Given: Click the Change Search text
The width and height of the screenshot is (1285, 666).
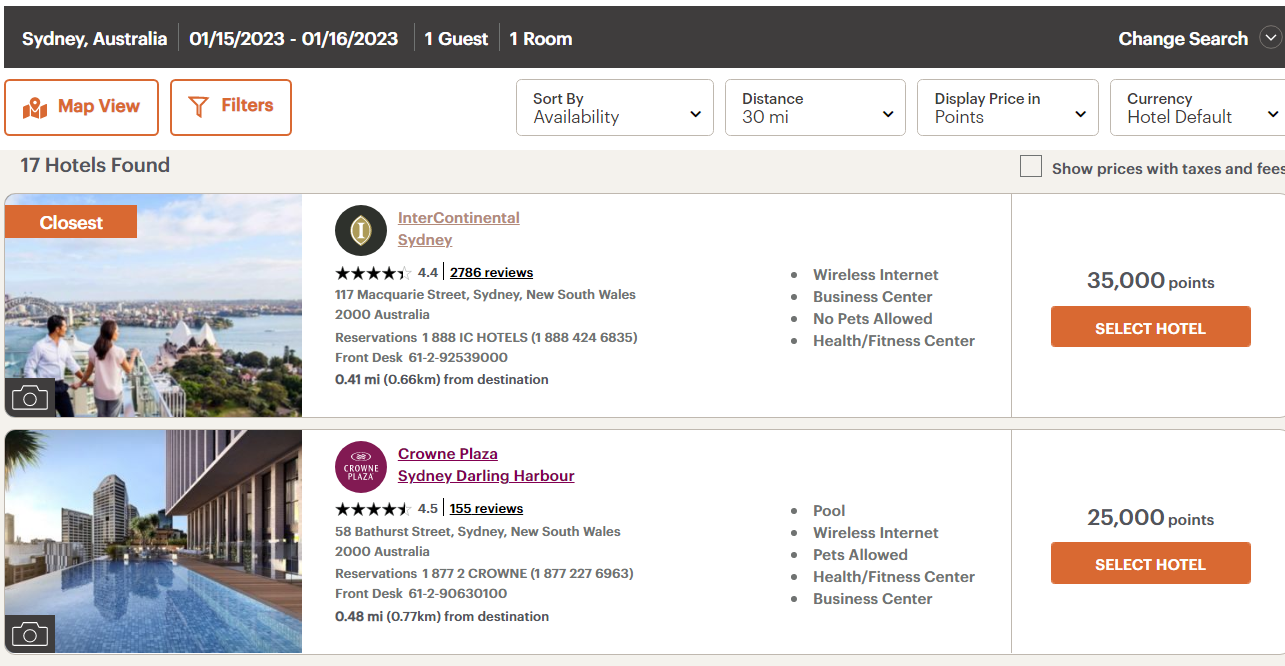Looking at the screenshot, I should (1183, 39).
